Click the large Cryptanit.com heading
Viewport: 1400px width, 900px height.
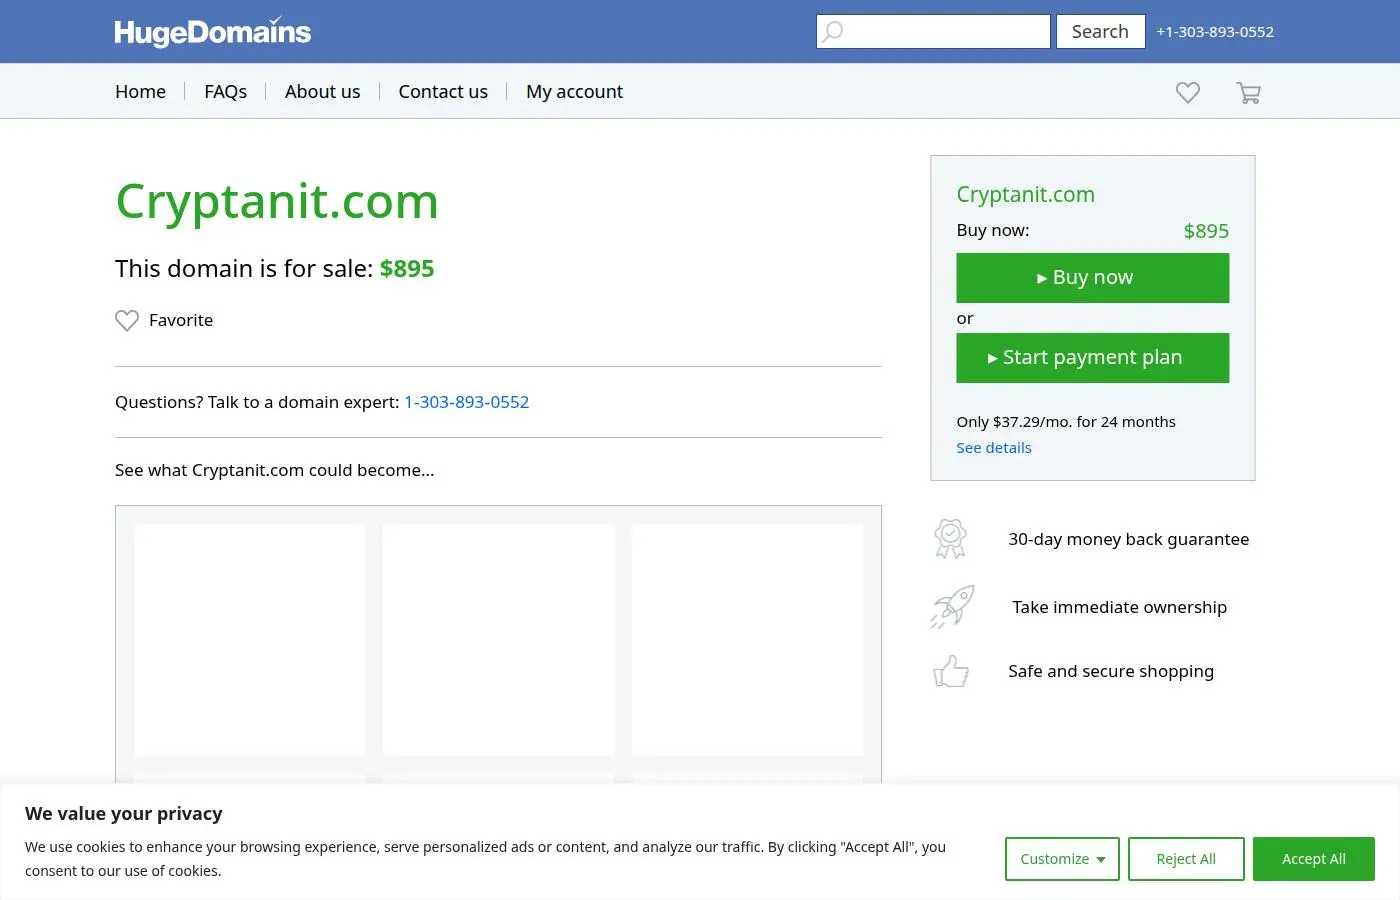277,202
